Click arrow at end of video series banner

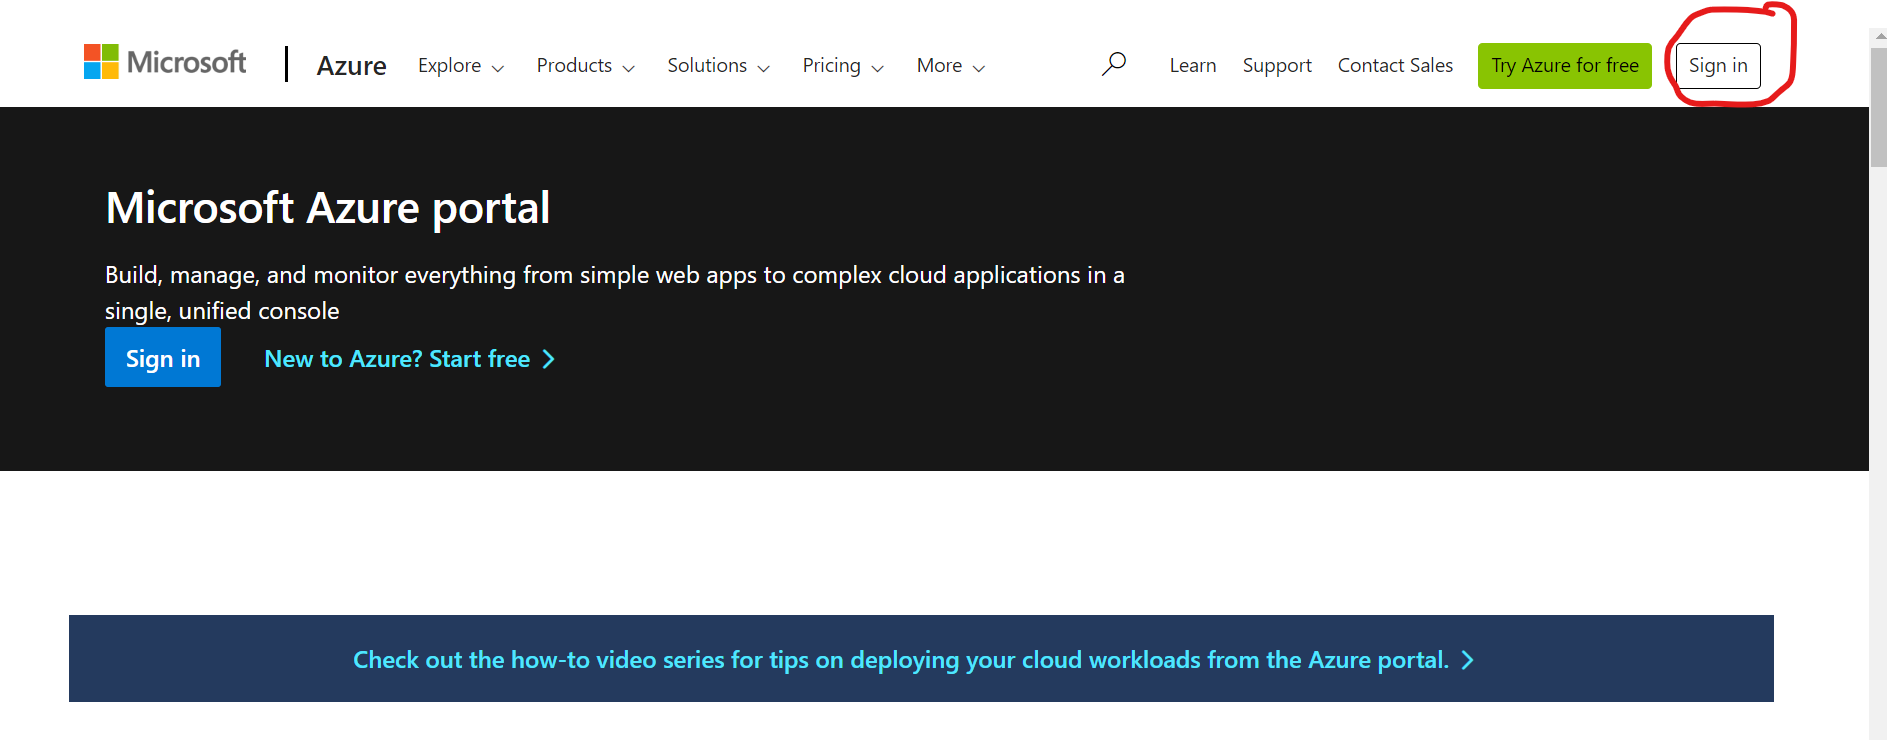[x=1467, y=660]
